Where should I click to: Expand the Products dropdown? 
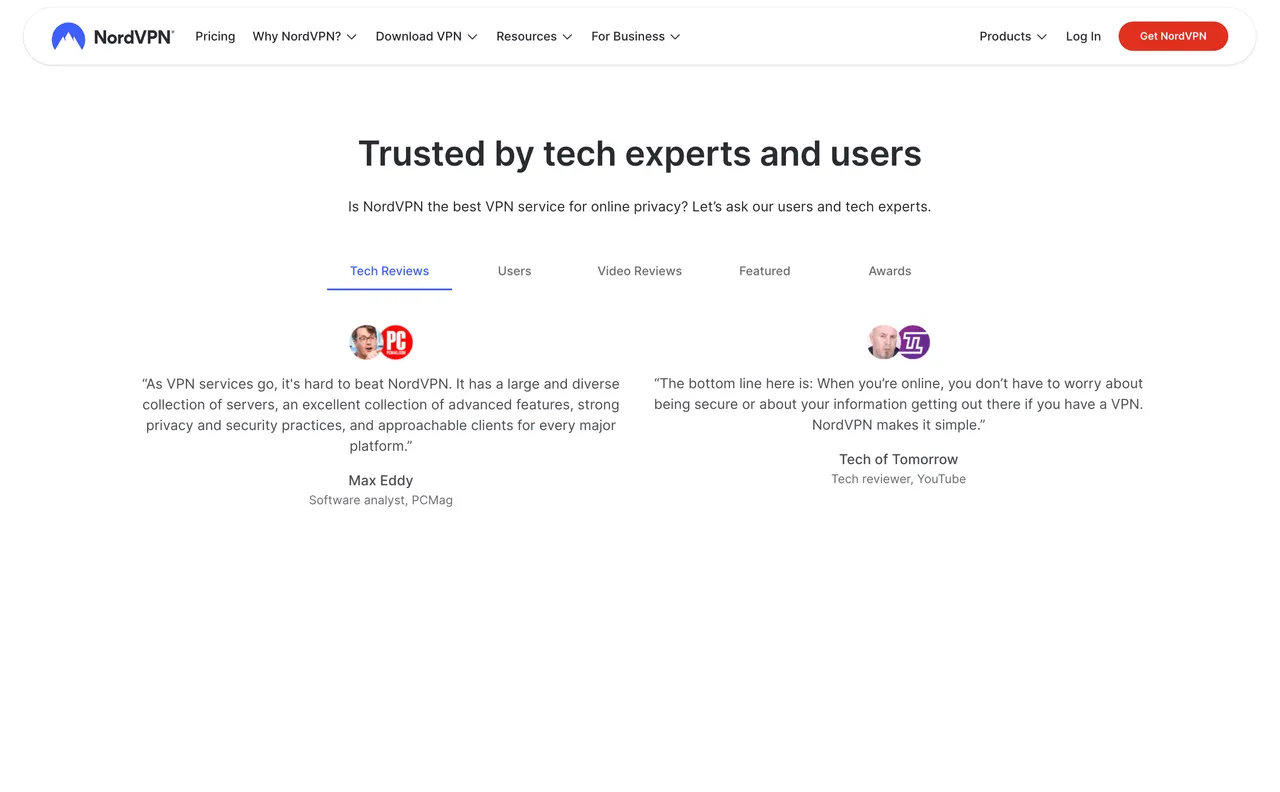1013,37
